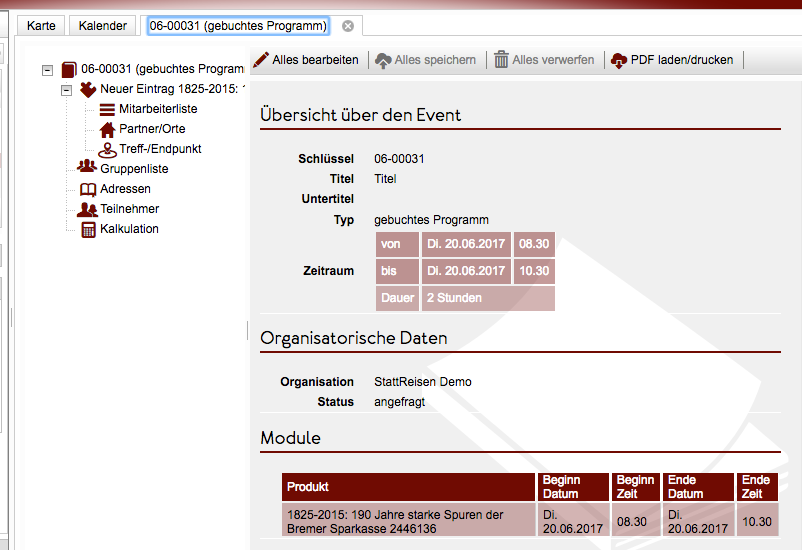Select the Mitarbeiterliste list icon
This screenshot has width=802, height=550.
click(107, 109)
